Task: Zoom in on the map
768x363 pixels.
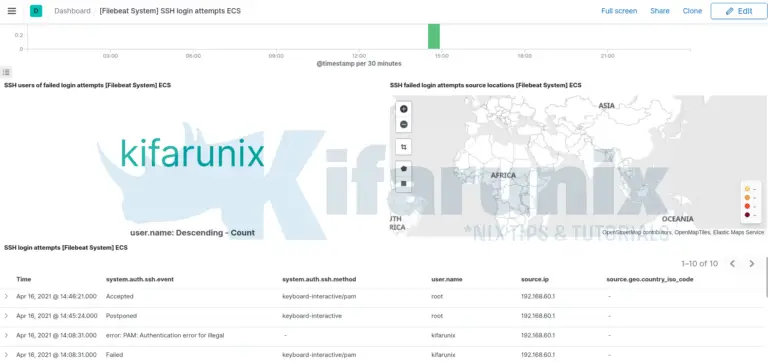Action: pyautogui.click(x=404, y=109)
